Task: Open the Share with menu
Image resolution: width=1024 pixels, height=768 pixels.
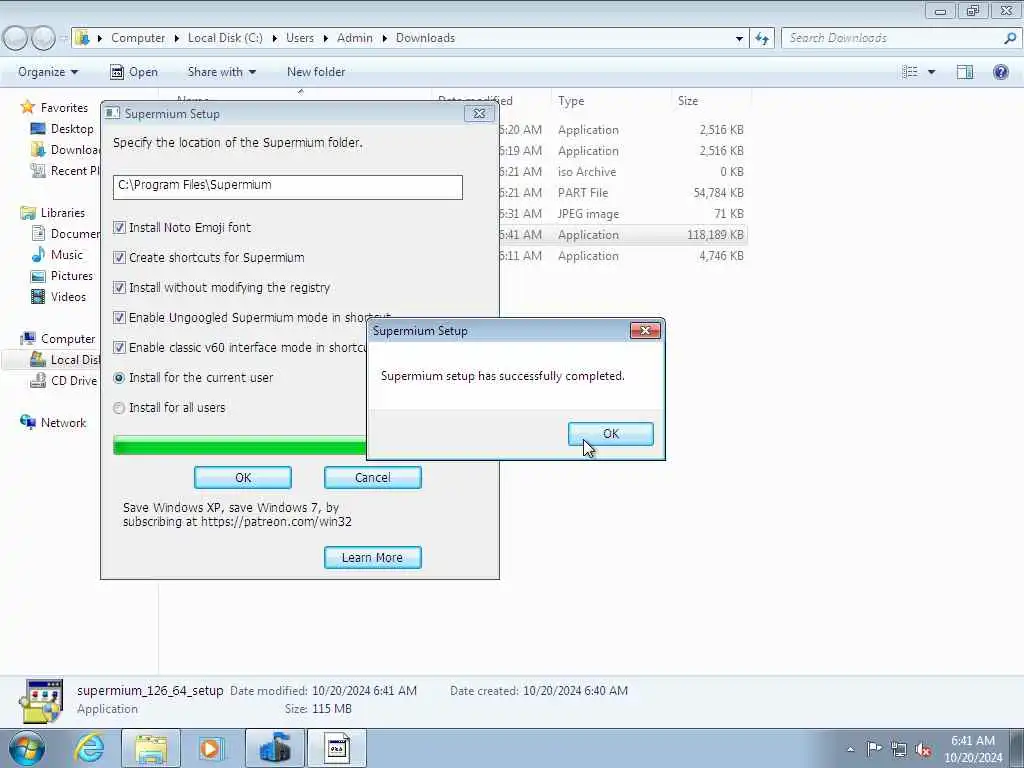Action: (221, 72)
